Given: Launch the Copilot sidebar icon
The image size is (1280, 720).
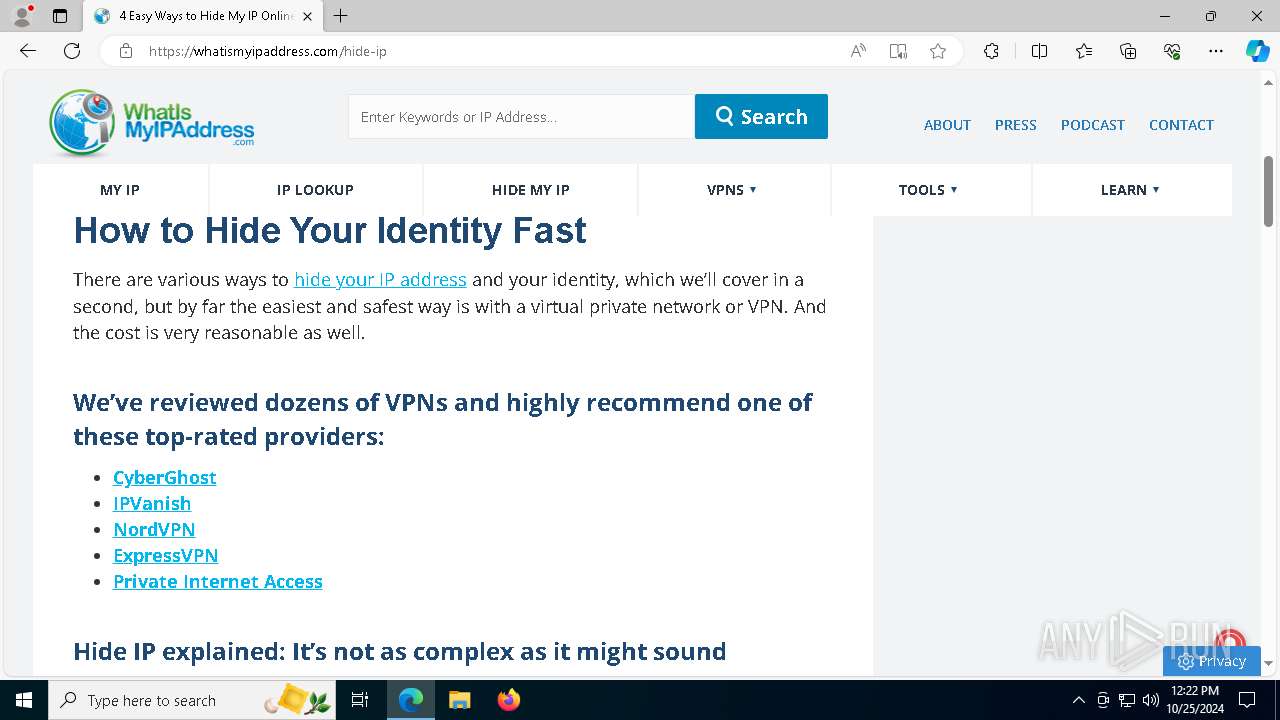Looking at the screenshot, I should [x=1257, y=51].
